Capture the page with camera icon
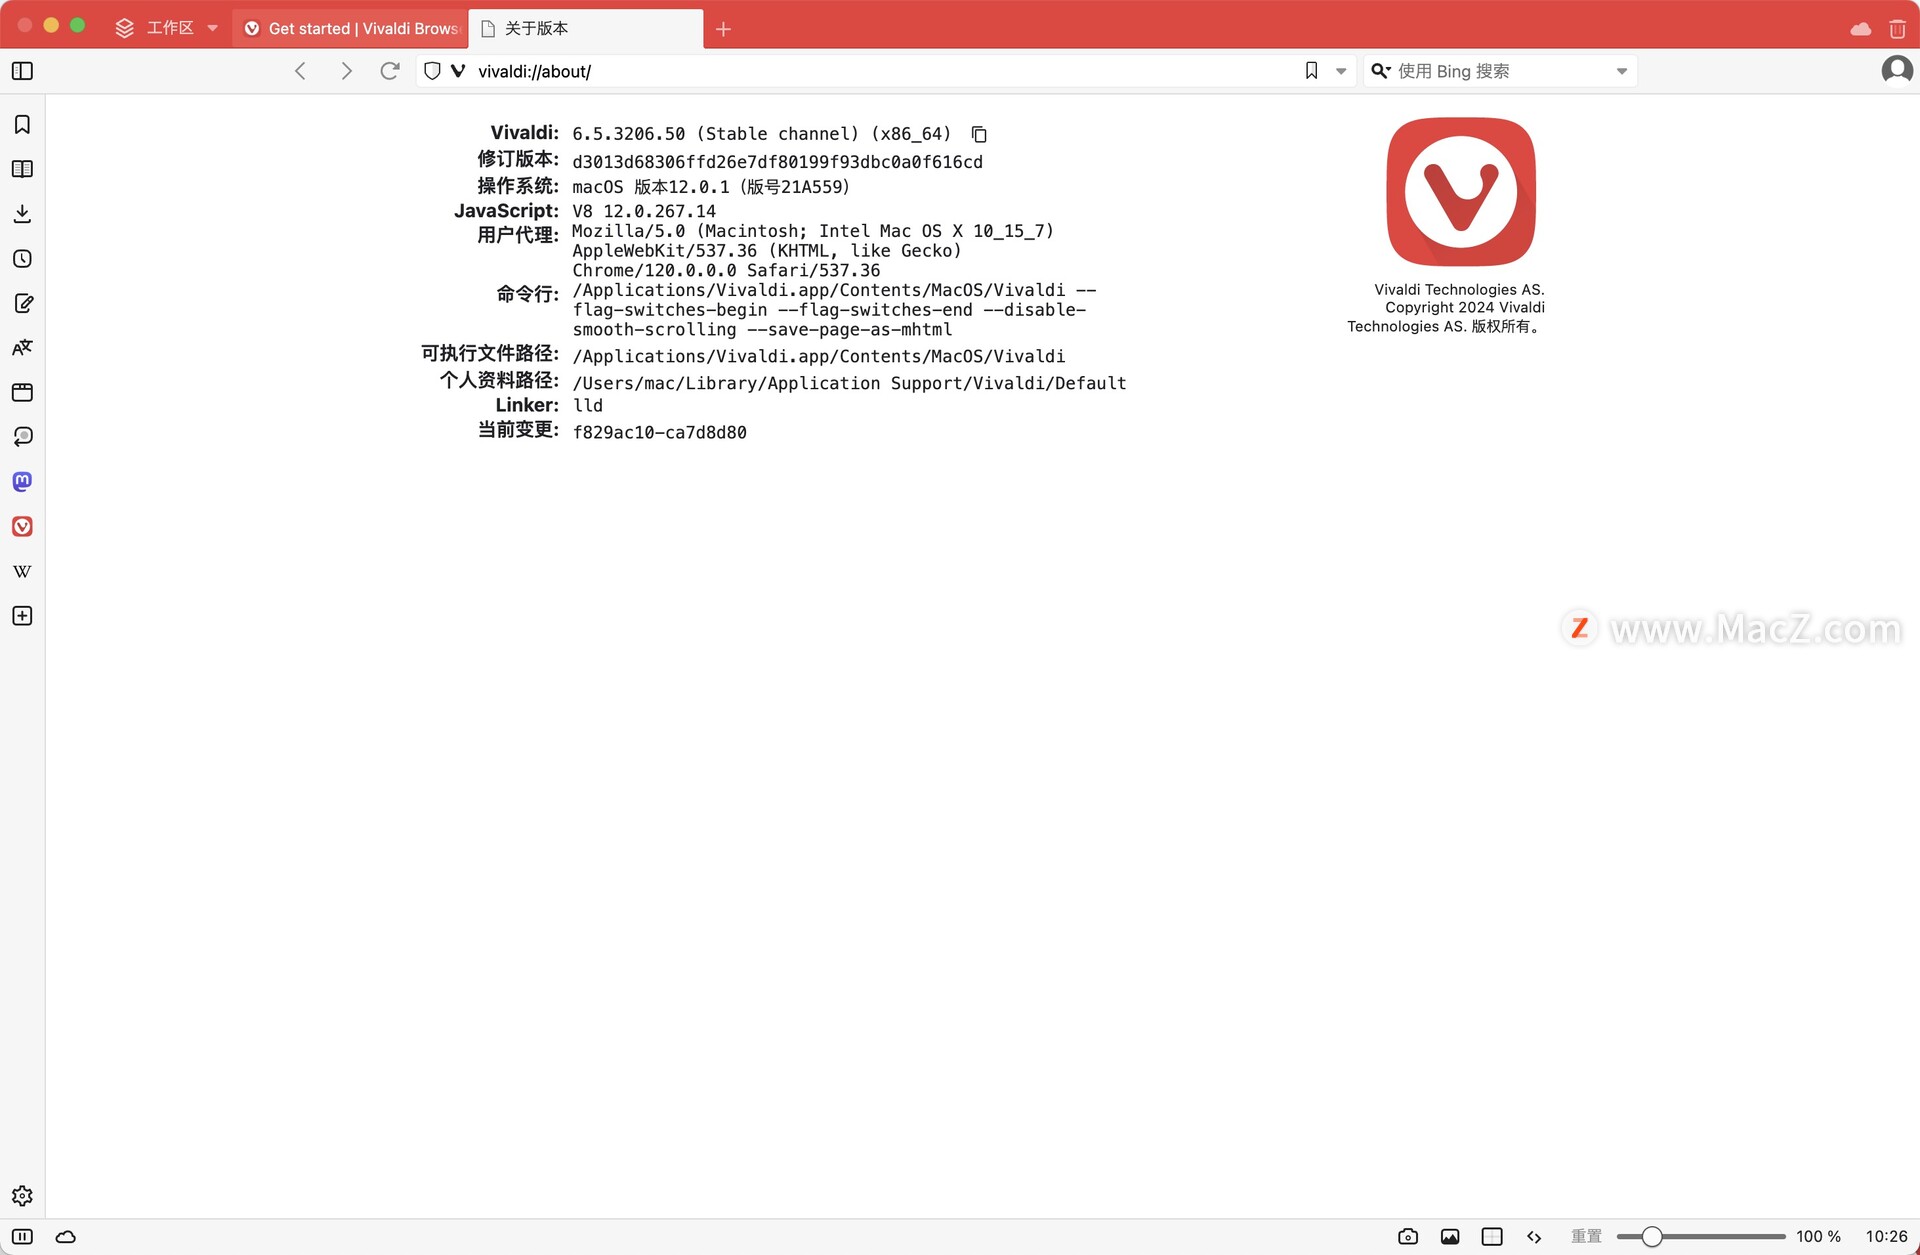The width and height of the screenshot is (1920, 1255). coord(1408,1237)
